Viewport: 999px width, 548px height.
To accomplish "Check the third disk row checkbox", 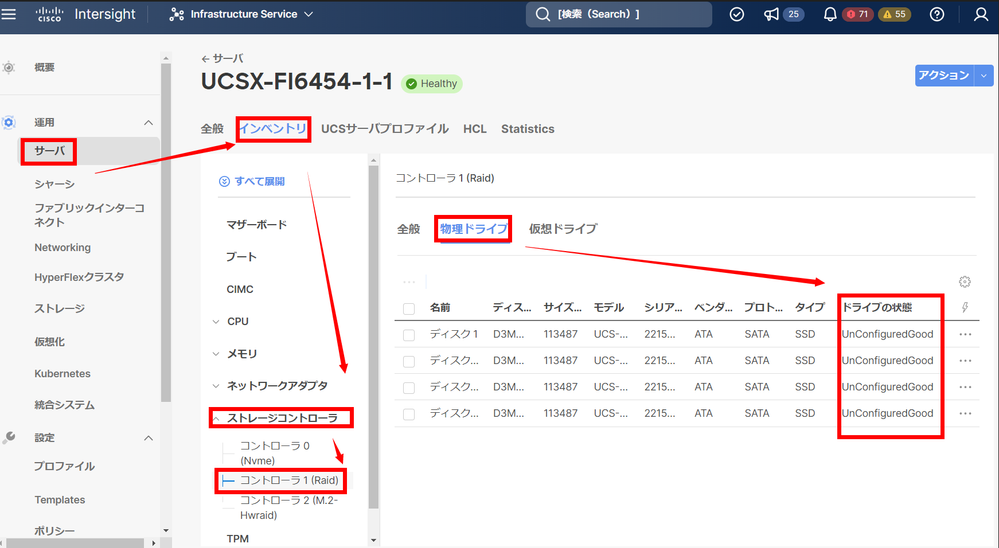I will point(409,388).
